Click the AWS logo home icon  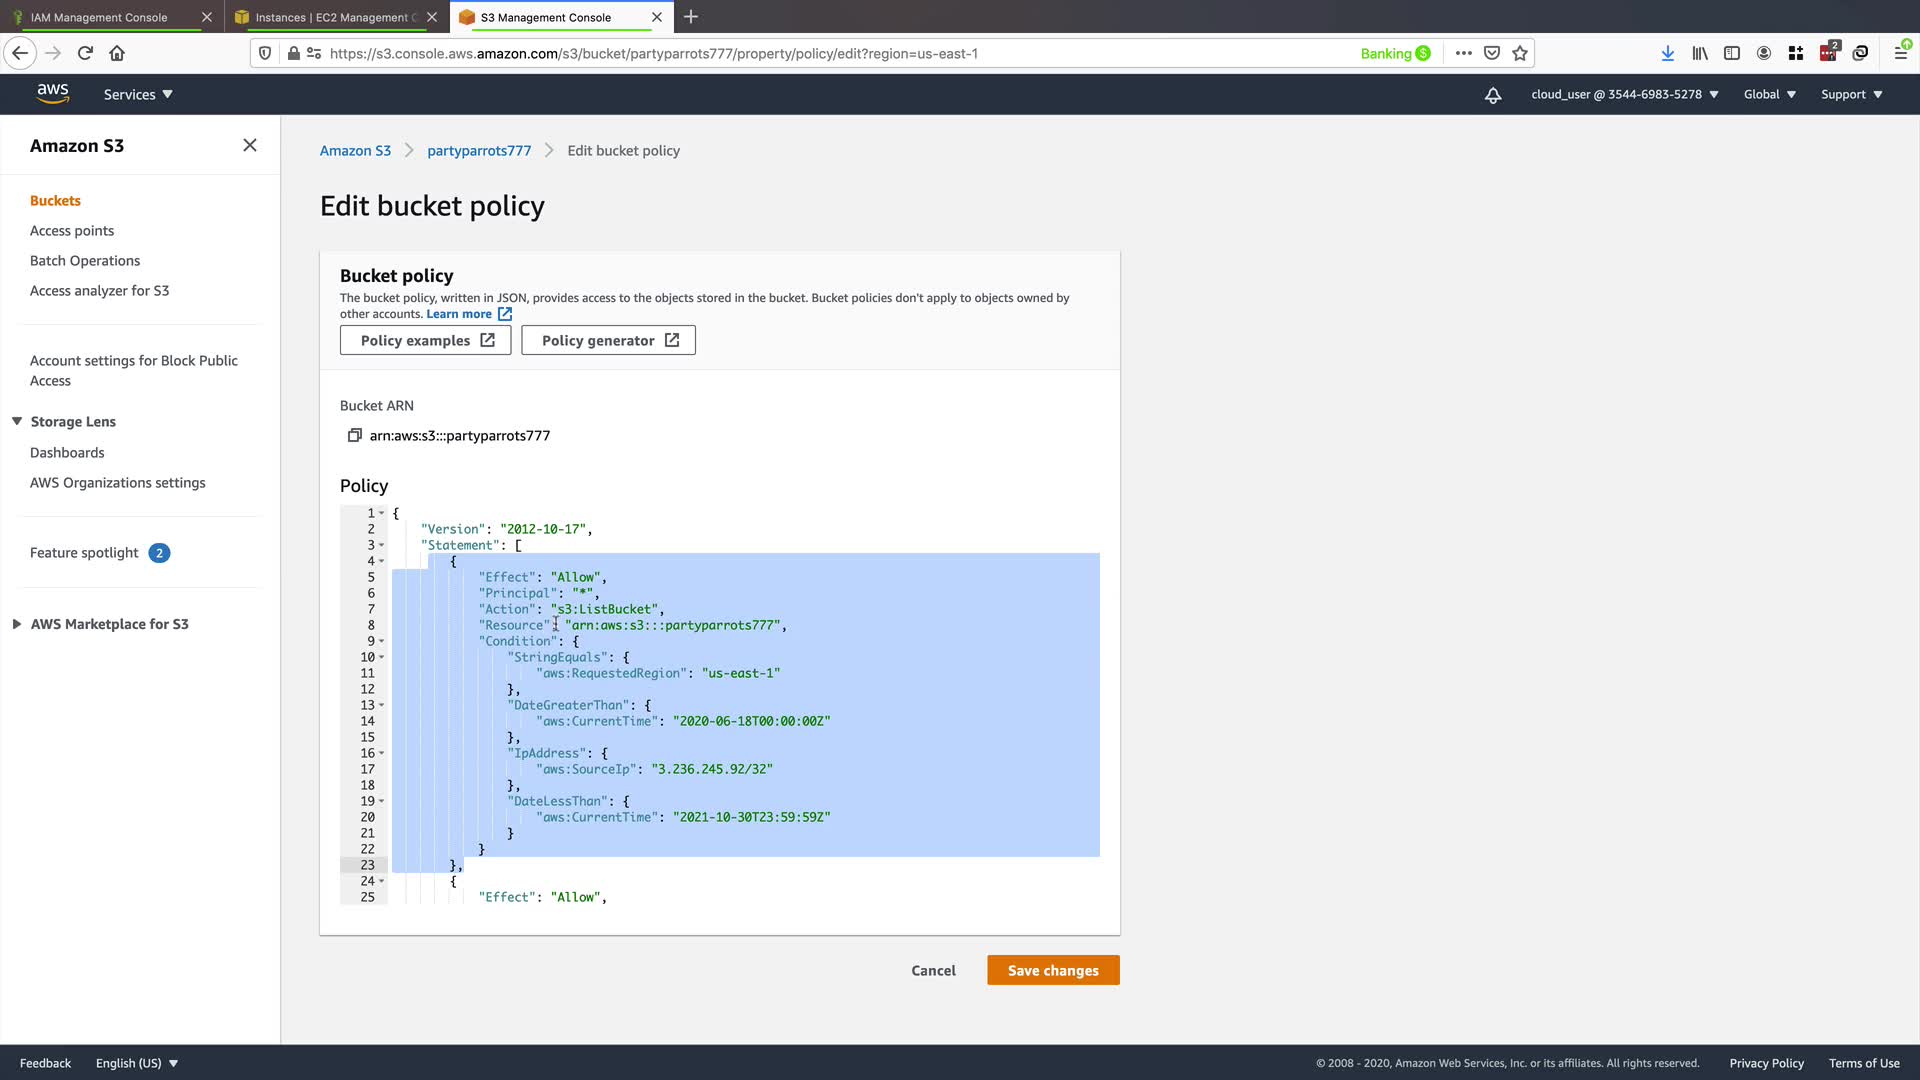tap(53, 94)
